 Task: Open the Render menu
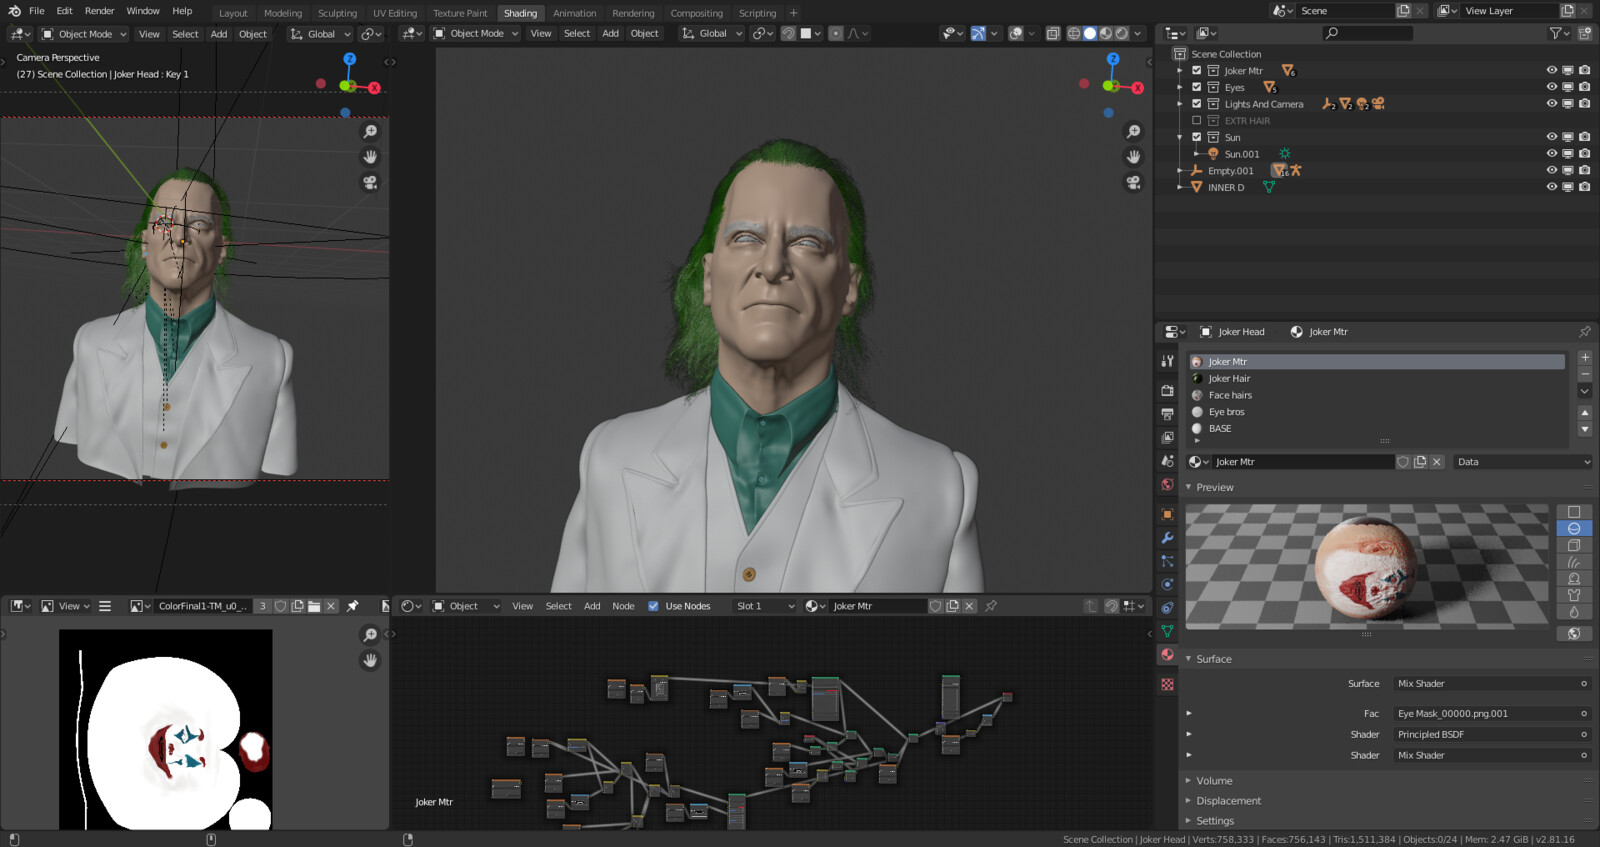[x=99, y=11]
